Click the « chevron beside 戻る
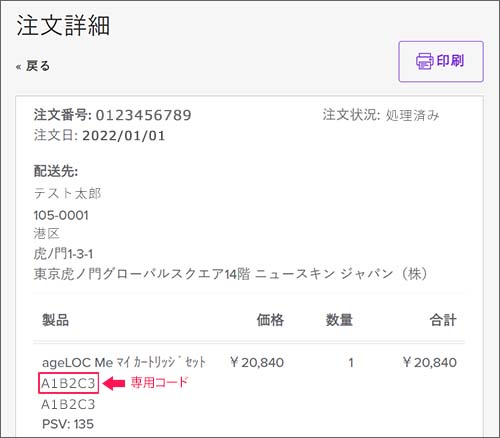 coord(19,67)
